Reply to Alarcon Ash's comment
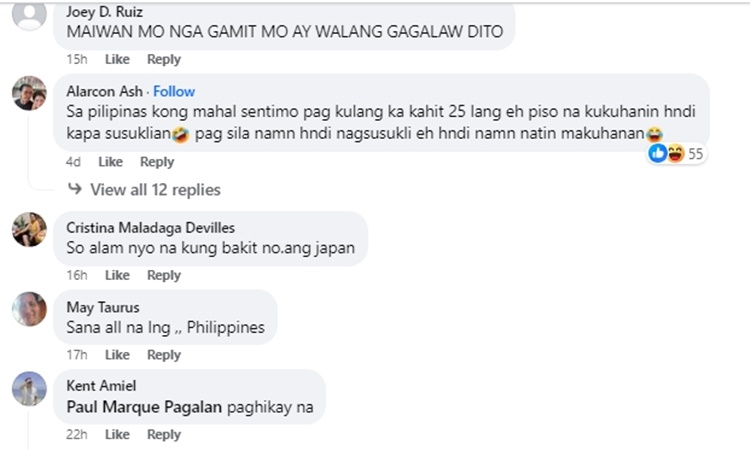Image resolution: width=750 pixels, height=450 pixels. (x=157, y=162)
